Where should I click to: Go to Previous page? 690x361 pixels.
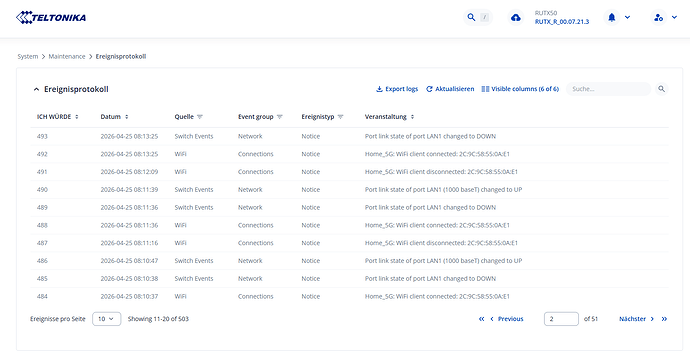[507, 319]
